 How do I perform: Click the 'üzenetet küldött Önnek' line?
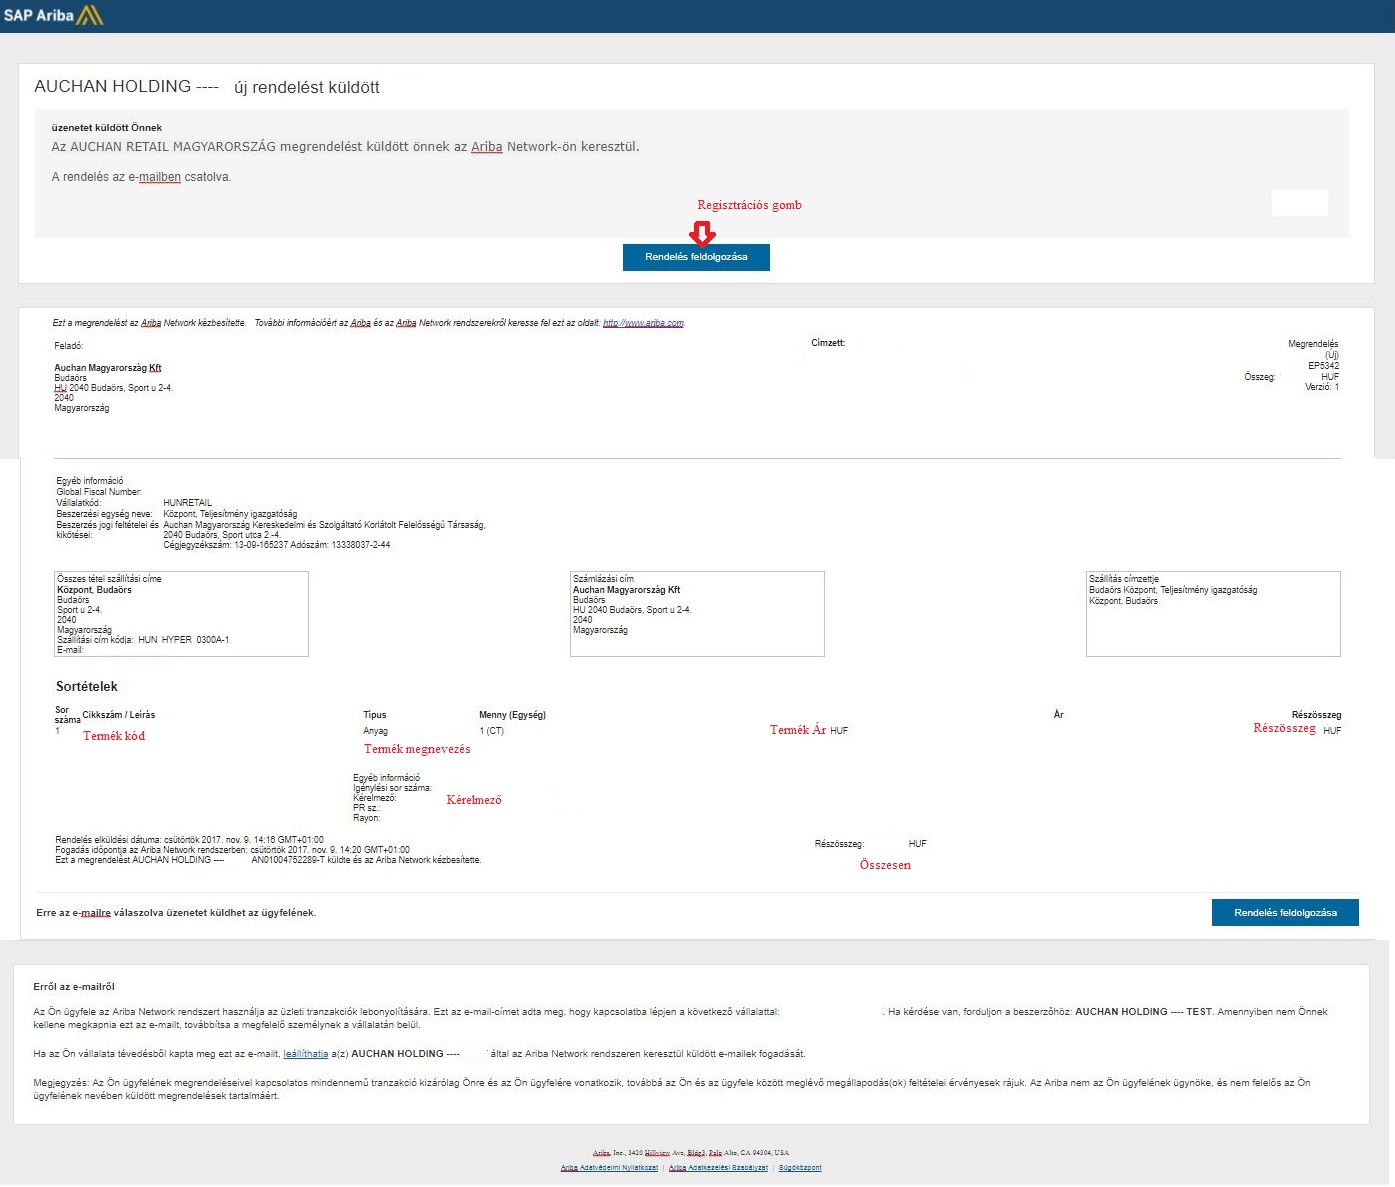pos(107,128)
